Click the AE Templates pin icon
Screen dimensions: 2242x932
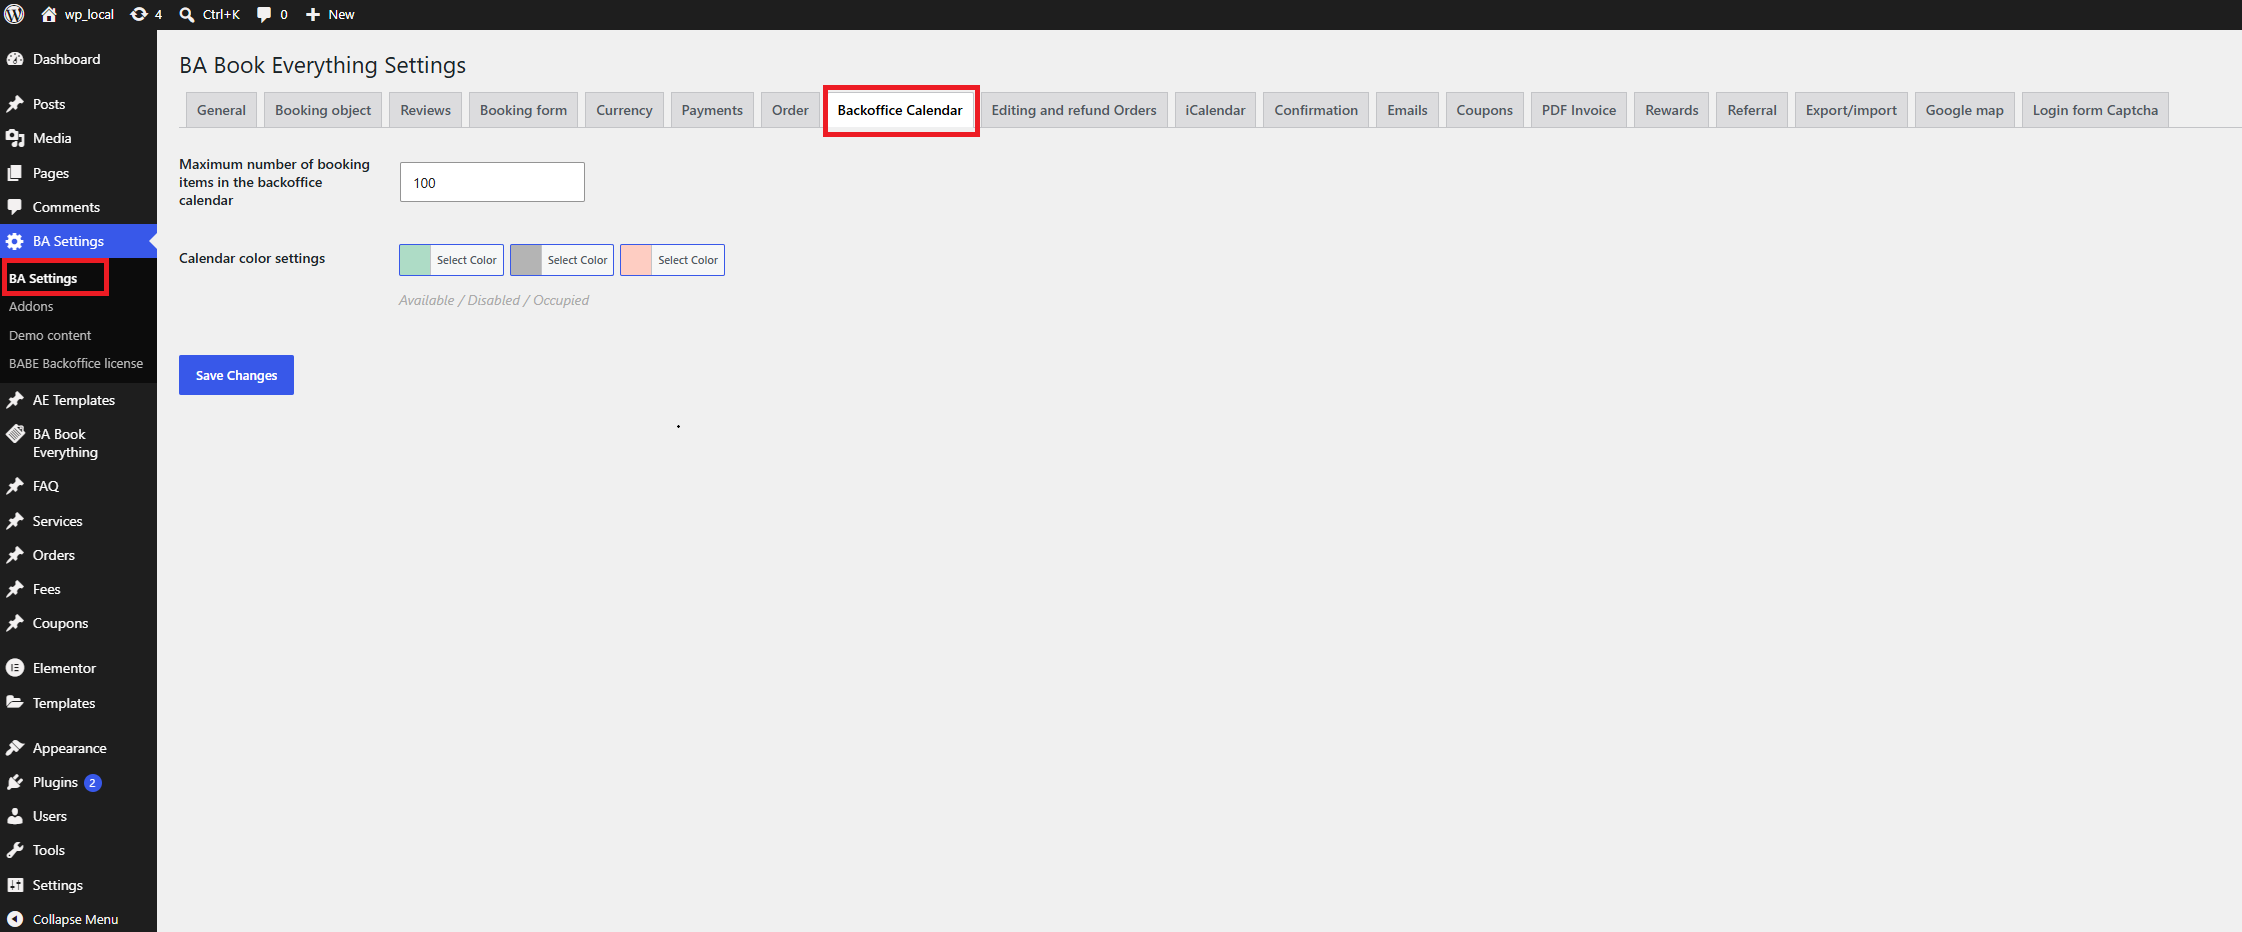click(15, 400)
